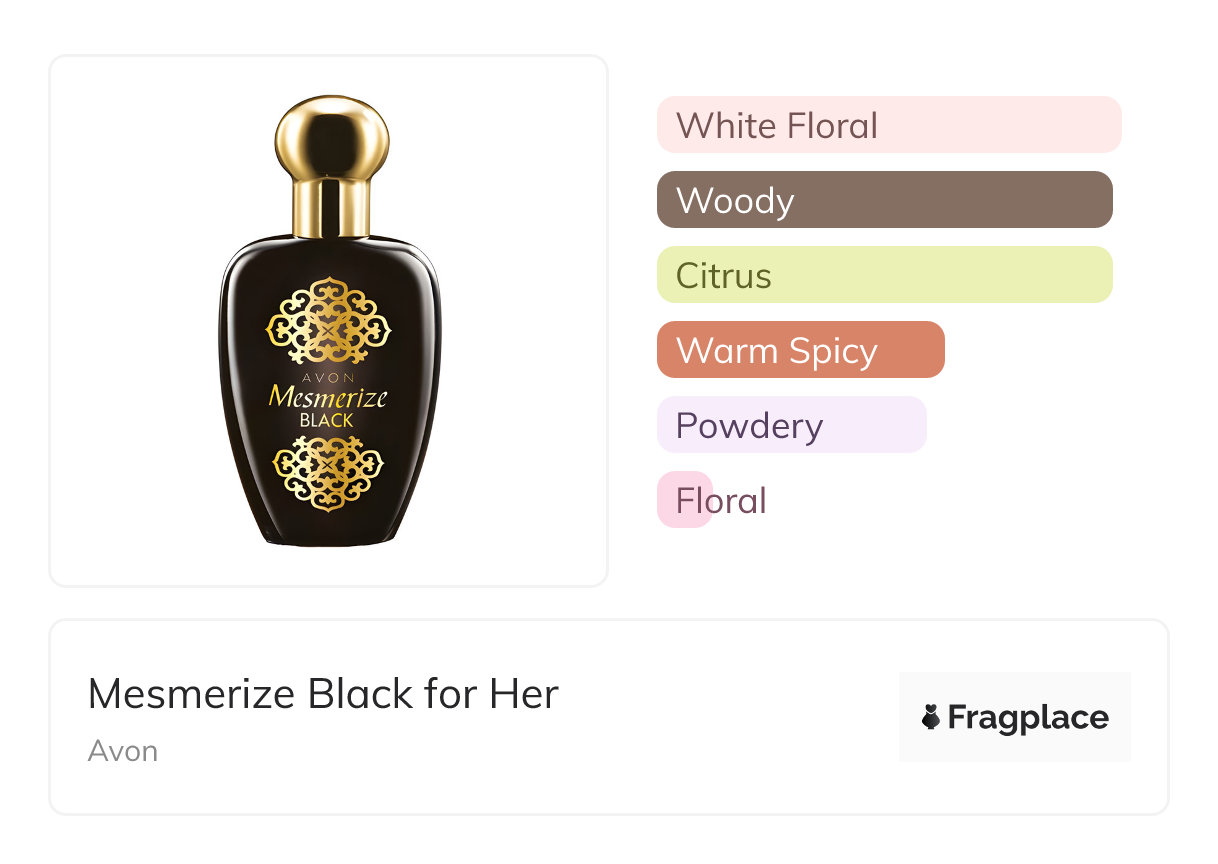Click the Fragplace wordmark text
The width and height of the screenshot is (1218, 864).
(1028, 718)
